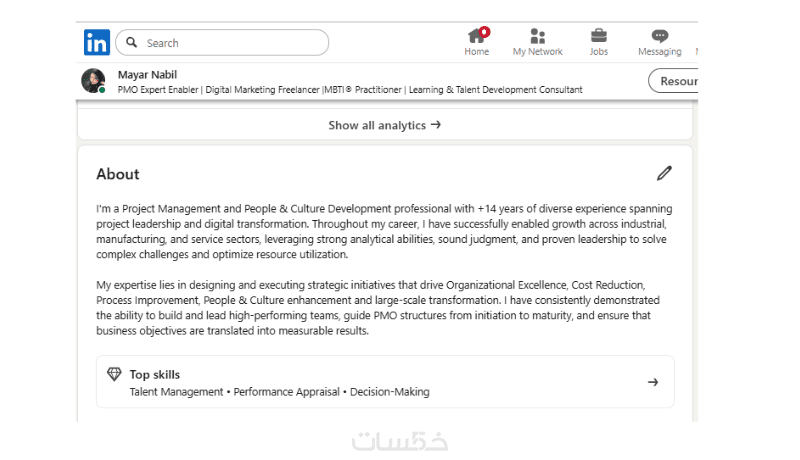800x460 pixels.
Task: Open the LinkedIn logo home icon
Action: click(97, 42)
